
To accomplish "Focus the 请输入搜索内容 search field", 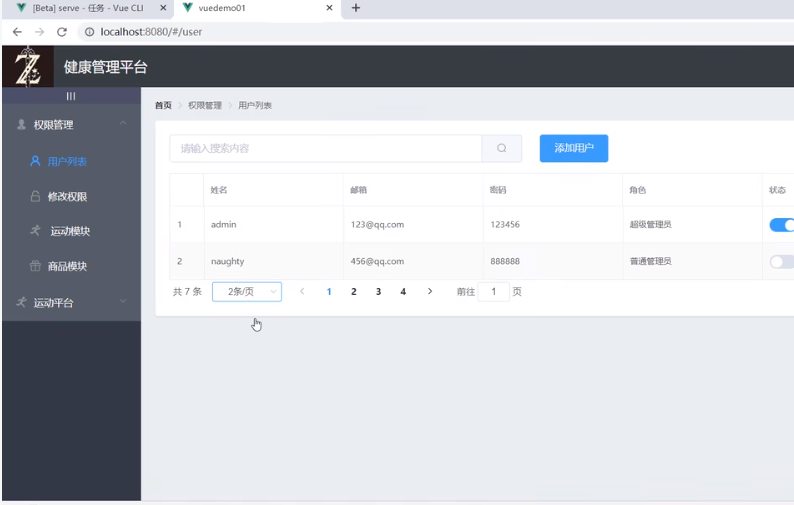I will pos(326,148).
